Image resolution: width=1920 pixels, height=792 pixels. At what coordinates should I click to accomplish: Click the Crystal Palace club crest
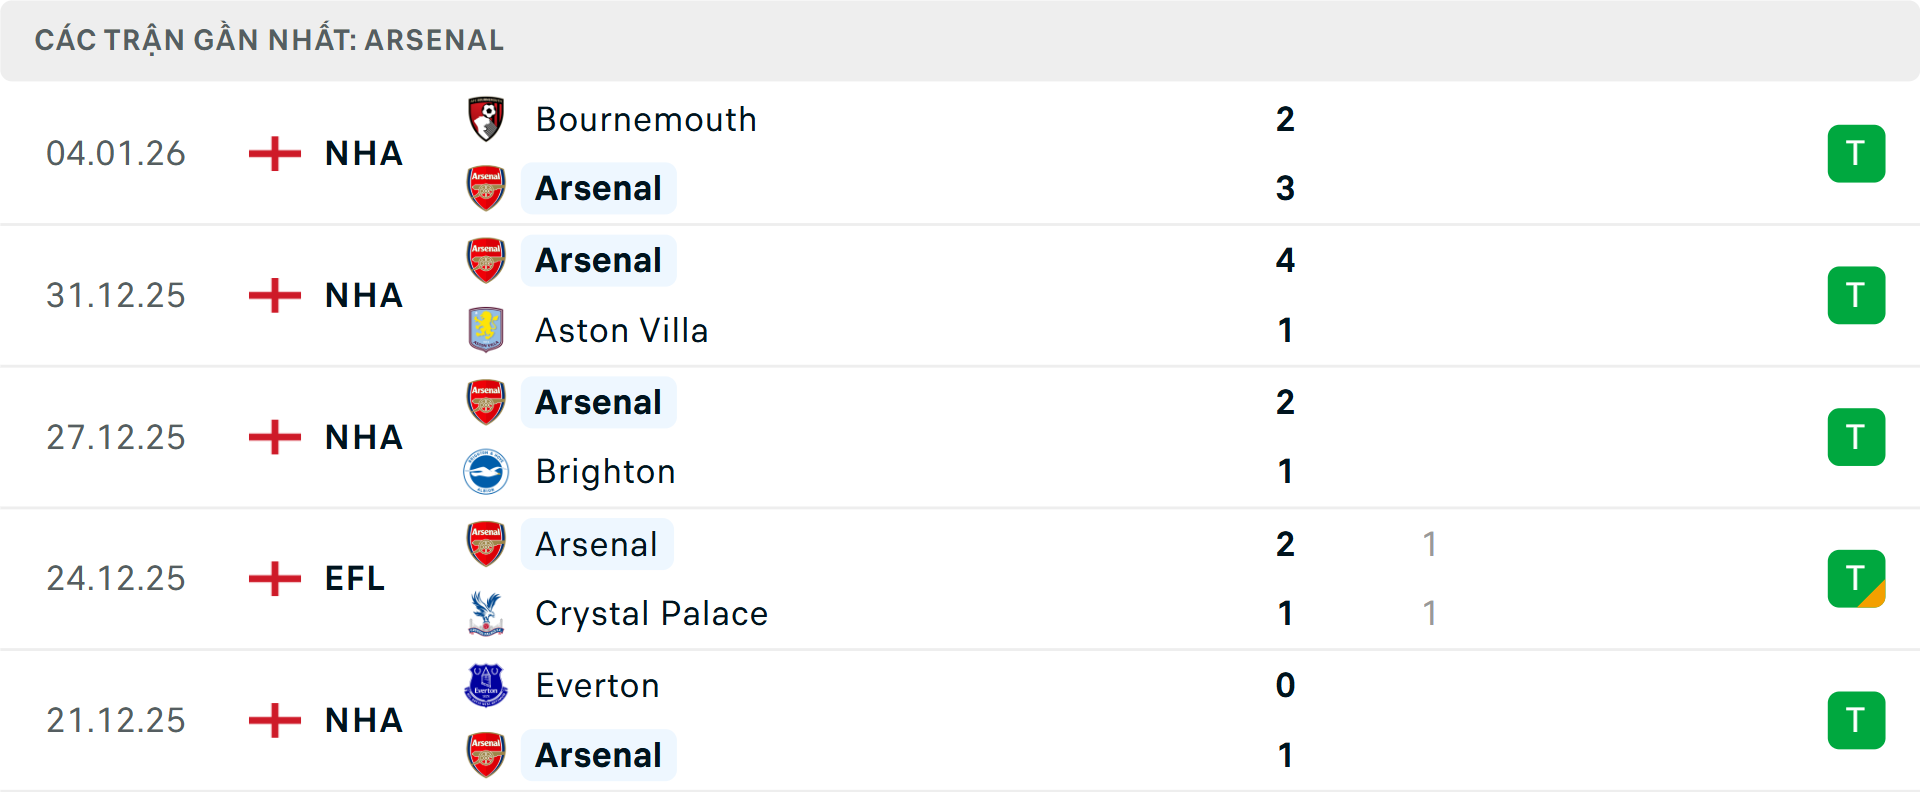487,613
